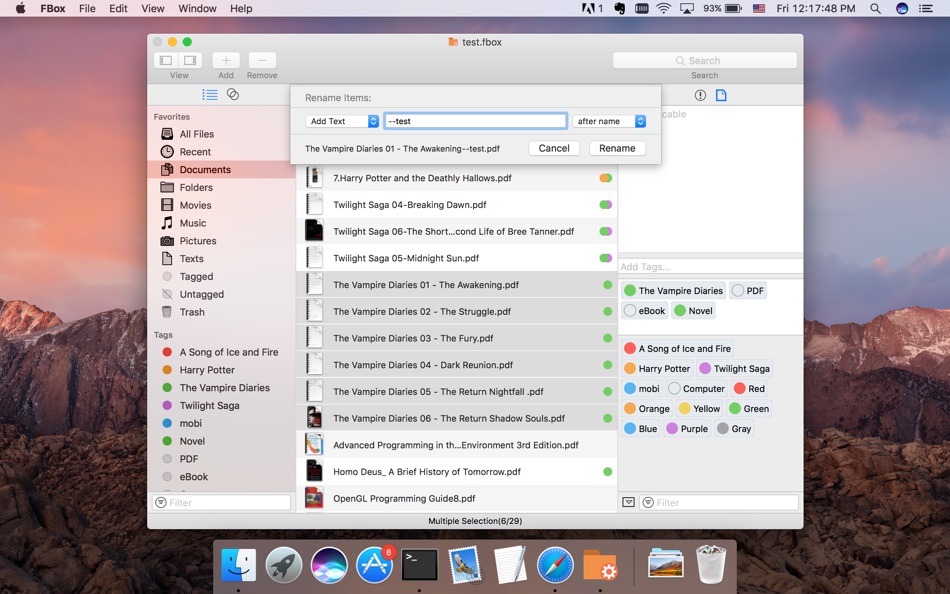Select OpenGL Programming Guide8.pdf
Screen dimensions: 950x594
[x=457, y=498]
